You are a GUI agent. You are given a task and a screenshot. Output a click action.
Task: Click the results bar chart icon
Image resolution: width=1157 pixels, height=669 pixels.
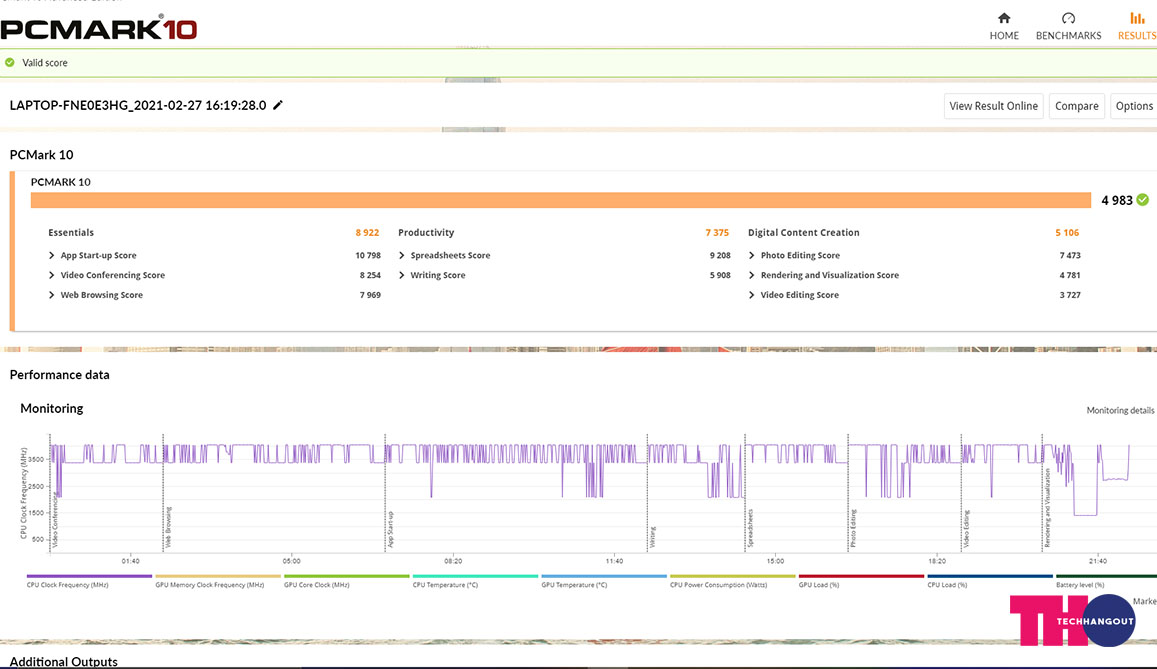pyautogui.click(x=1137, y=18)
